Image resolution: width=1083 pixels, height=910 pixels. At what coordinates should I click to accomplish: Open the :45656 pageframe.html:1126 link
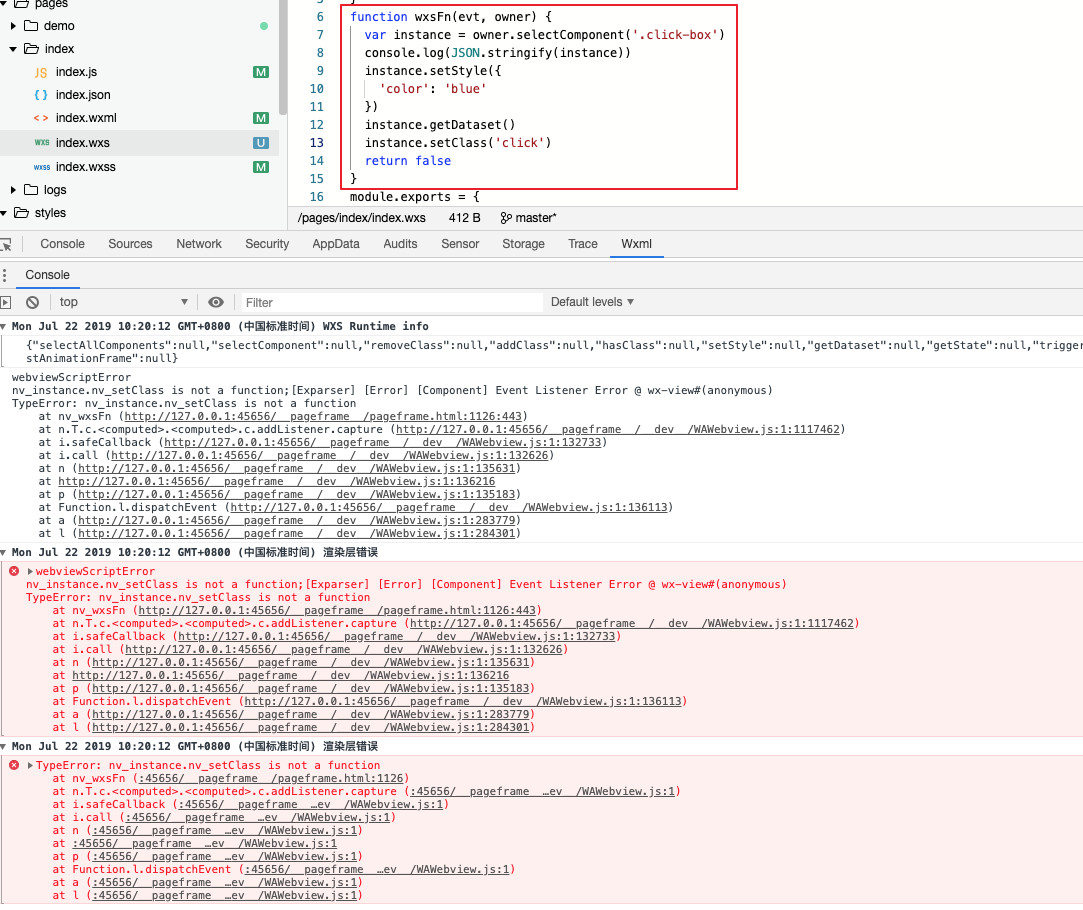coord(271,779)
